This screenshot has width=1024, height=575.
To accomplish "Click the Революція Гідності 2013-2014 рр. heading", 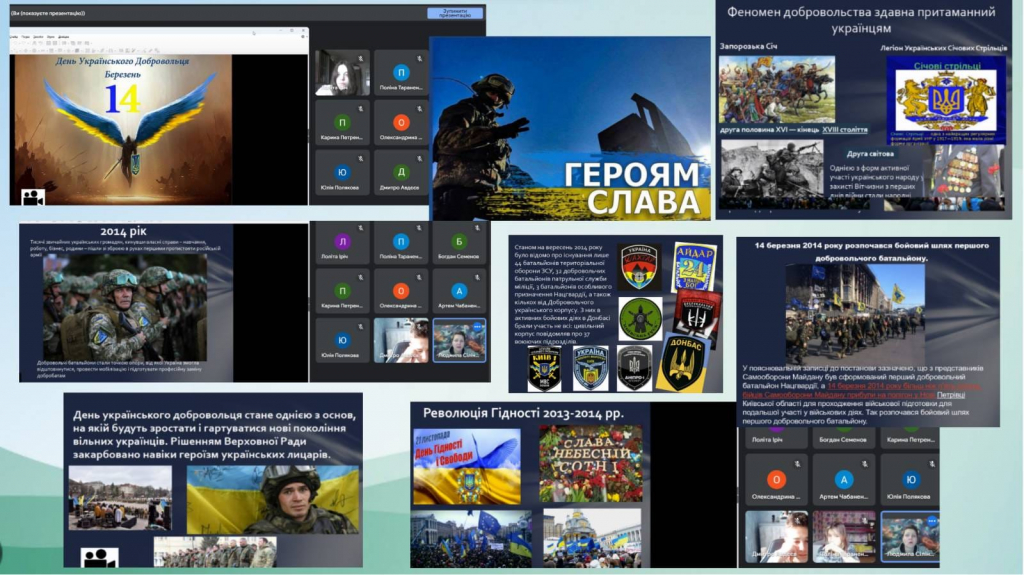I will click(x=523, y=413).
